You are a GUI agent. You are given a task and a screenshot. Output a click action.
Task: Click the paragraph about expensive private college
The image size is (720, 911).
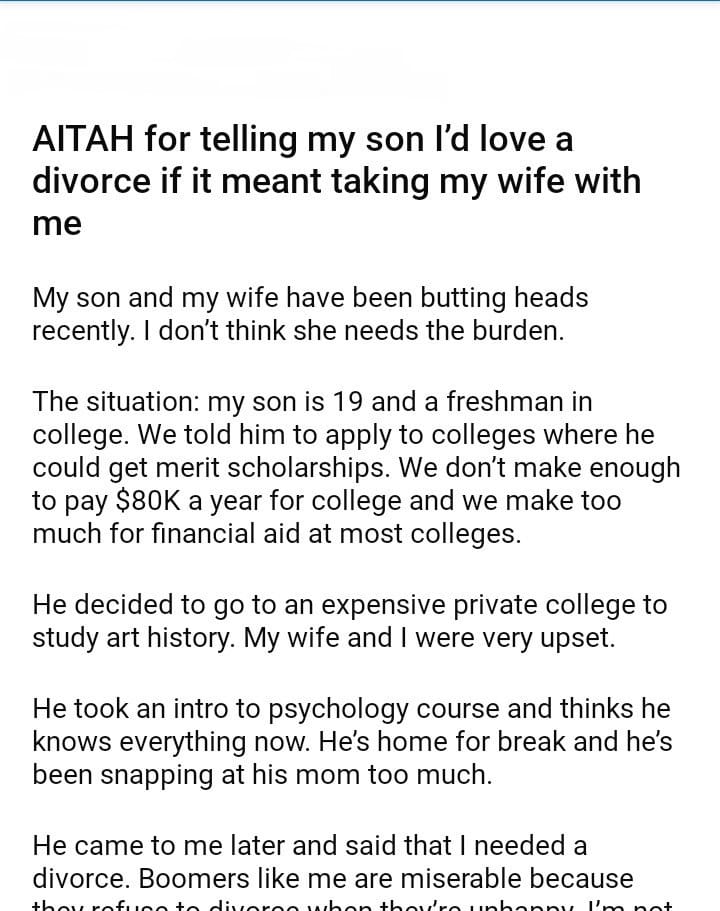click(x=349, y=621)
